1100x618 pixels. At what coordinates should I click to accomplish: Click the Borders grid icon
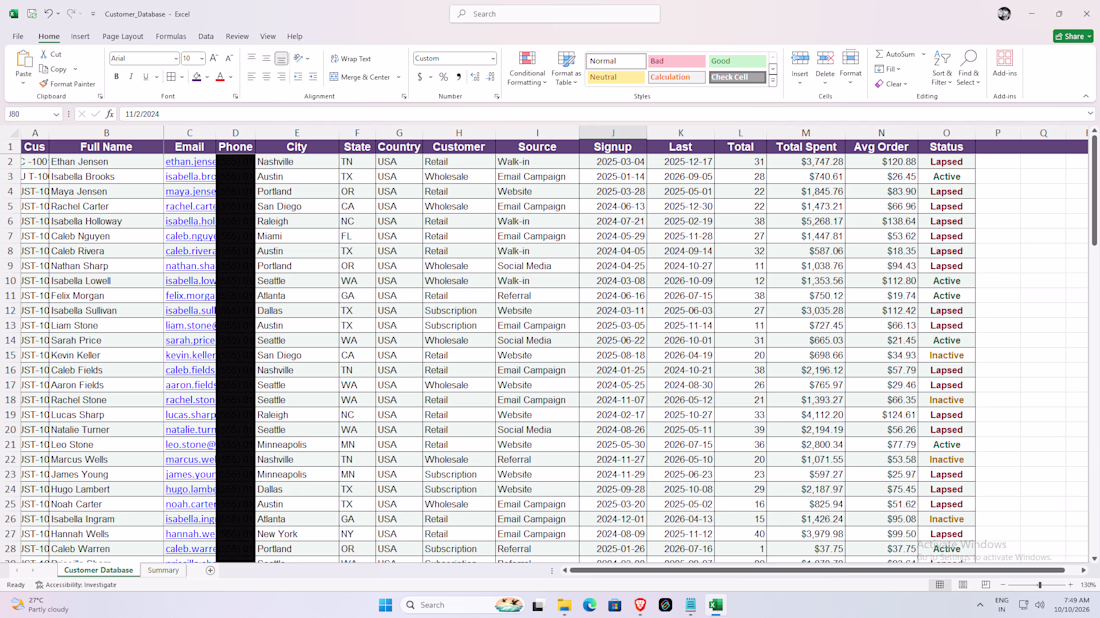[170, 77]
